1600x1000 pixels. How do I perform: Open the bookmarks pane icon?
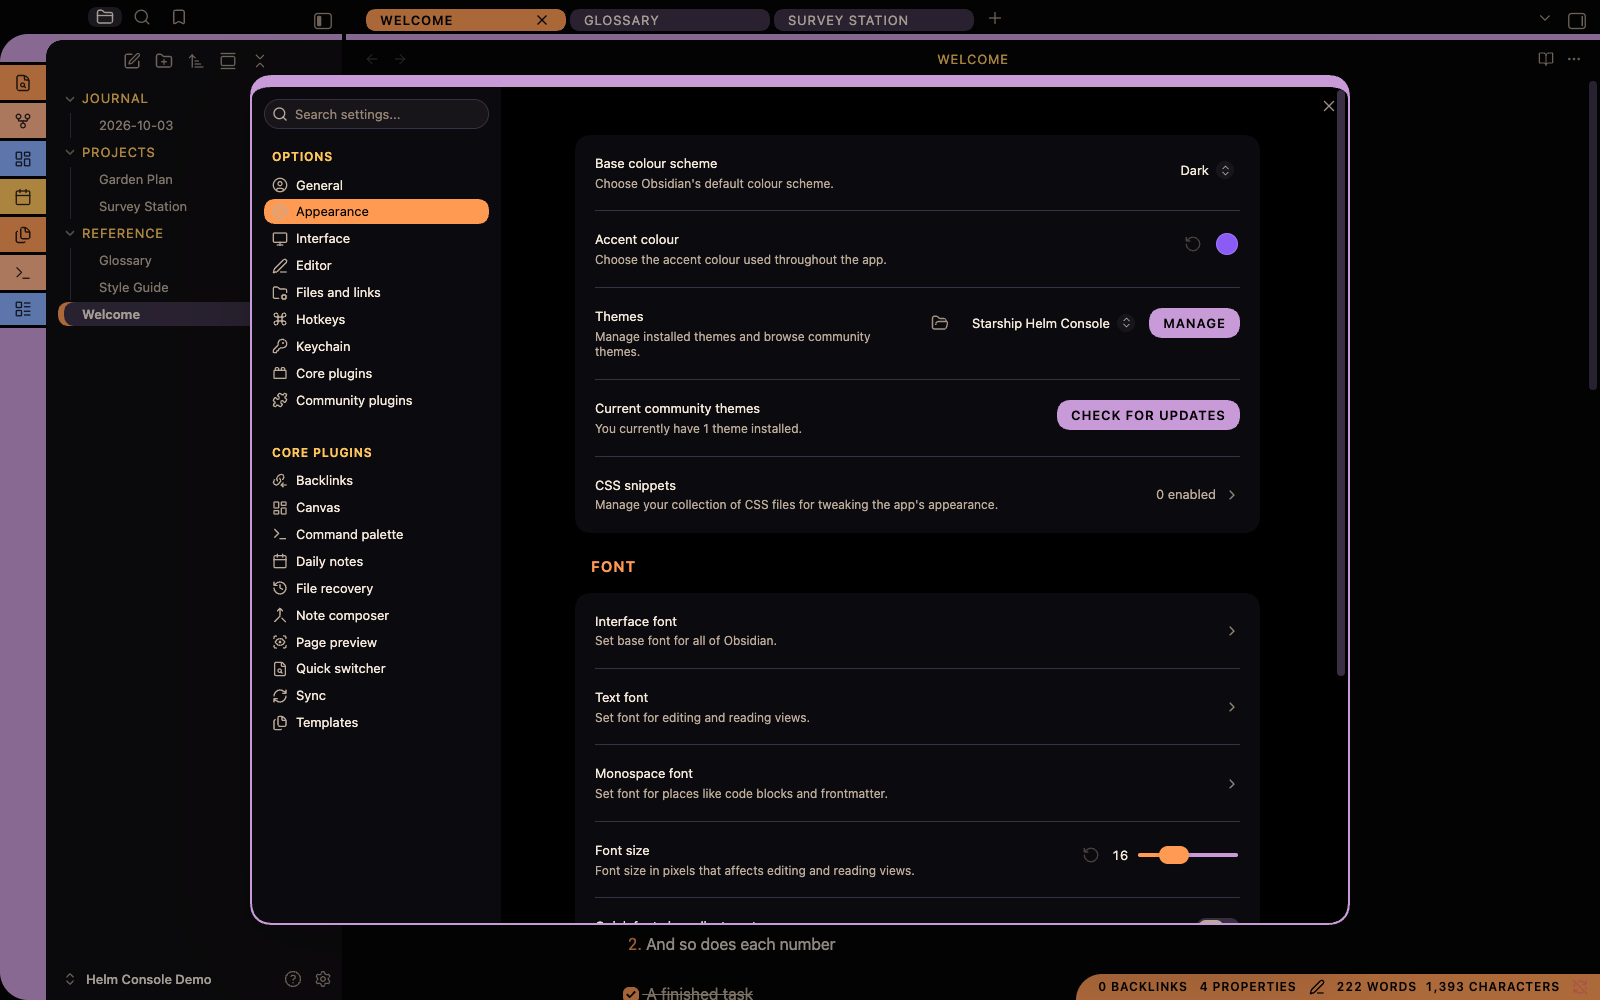[x=179, y=17]
